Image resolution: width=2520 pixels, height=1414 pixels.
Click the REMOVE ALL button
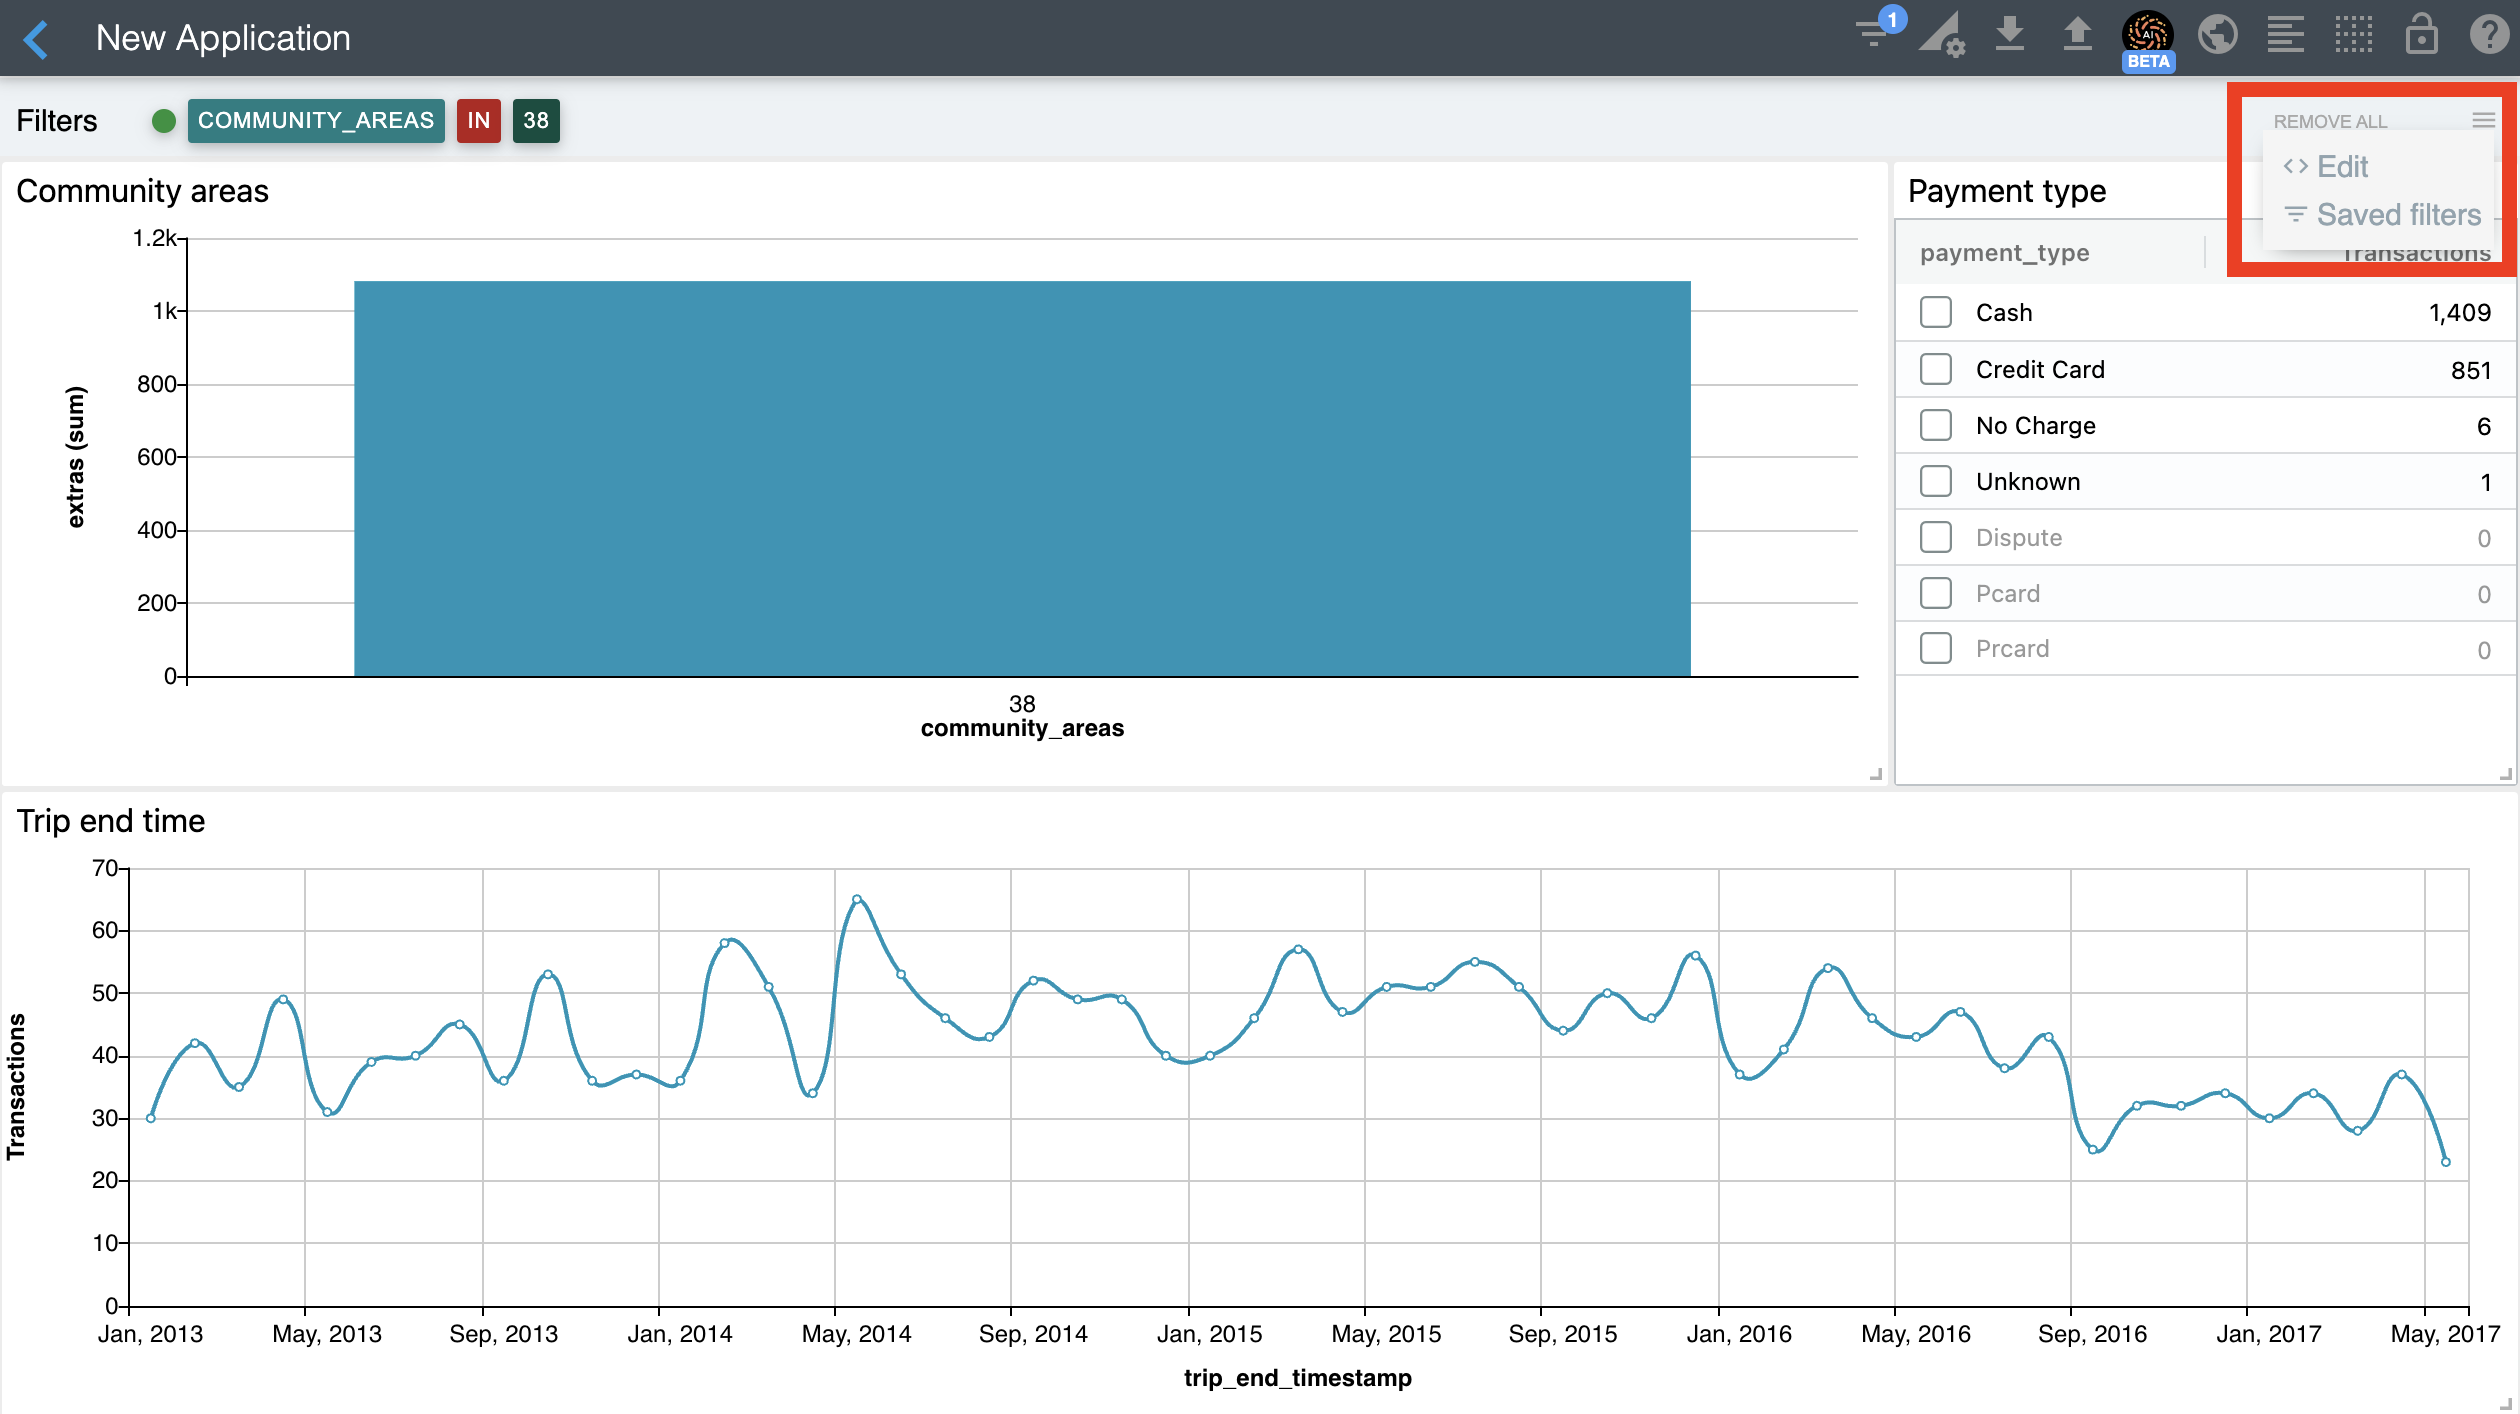2329,121
